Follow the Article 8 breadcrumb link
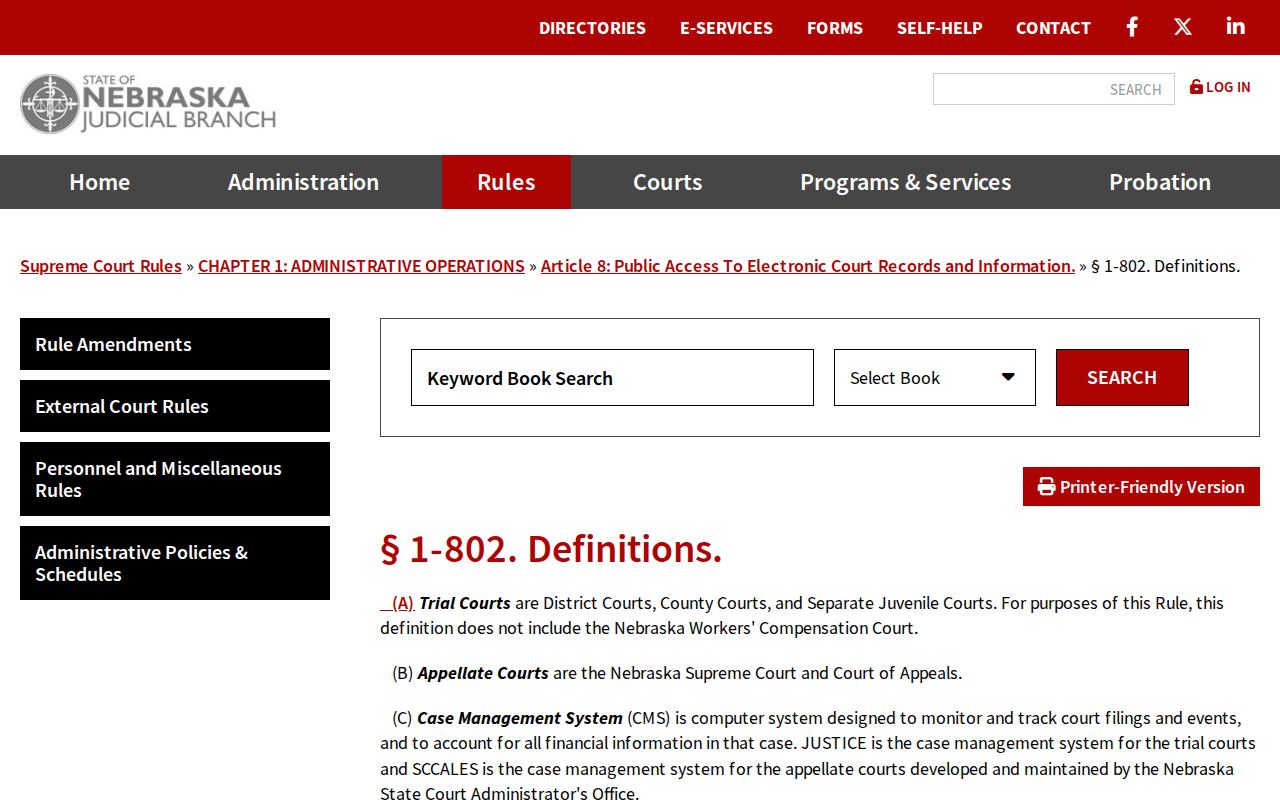1280x800 pixels. click(x=808, y=266)
